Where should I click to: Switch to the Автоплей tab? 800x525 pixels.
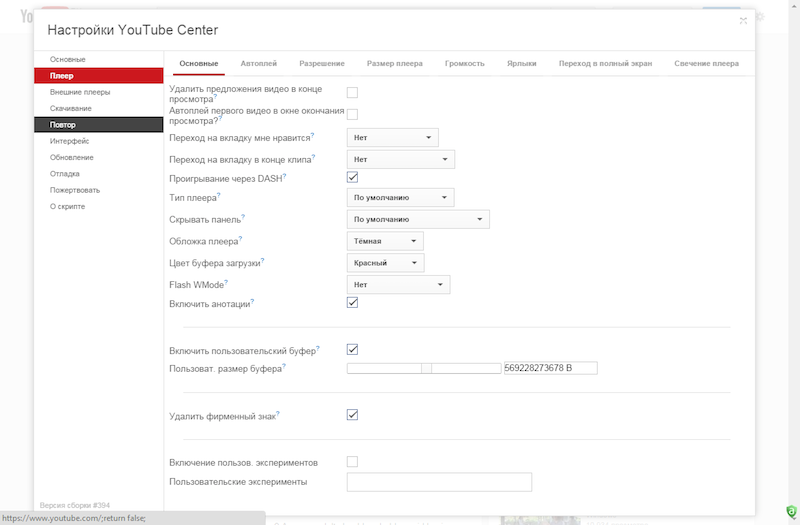pos(259,64)
